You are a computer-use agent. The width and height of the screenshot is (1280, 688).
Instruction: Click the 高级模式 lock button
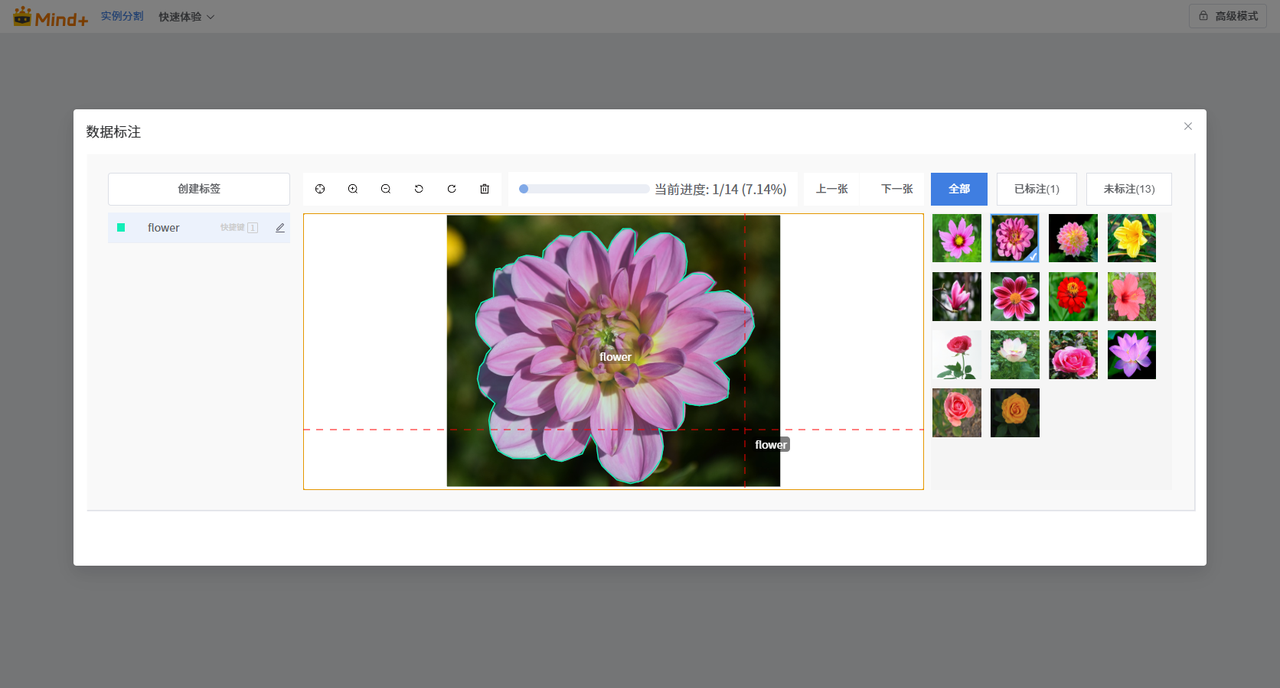(1227, 16)
